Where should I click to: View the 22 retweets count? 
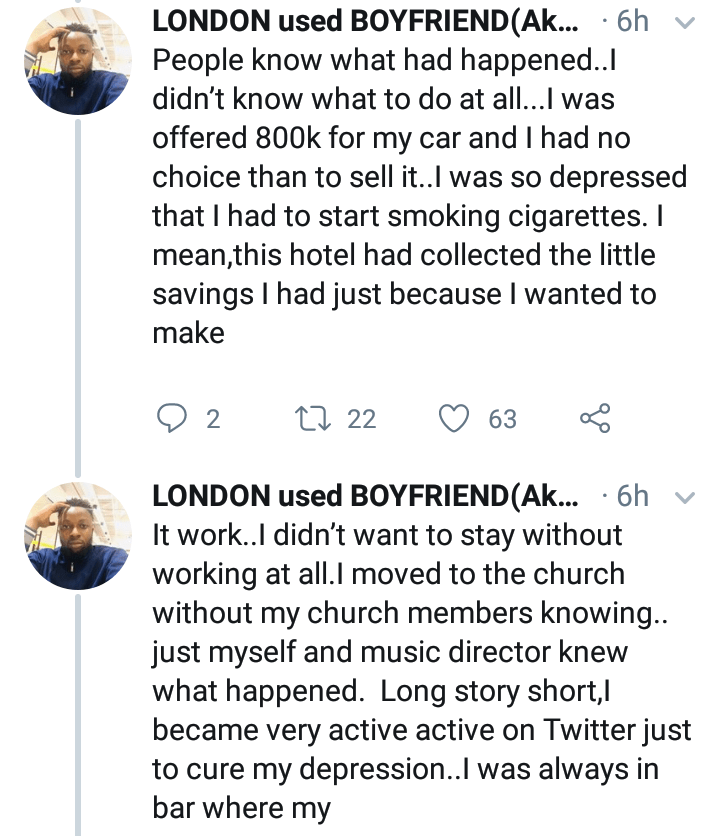(x=361, y=419)
